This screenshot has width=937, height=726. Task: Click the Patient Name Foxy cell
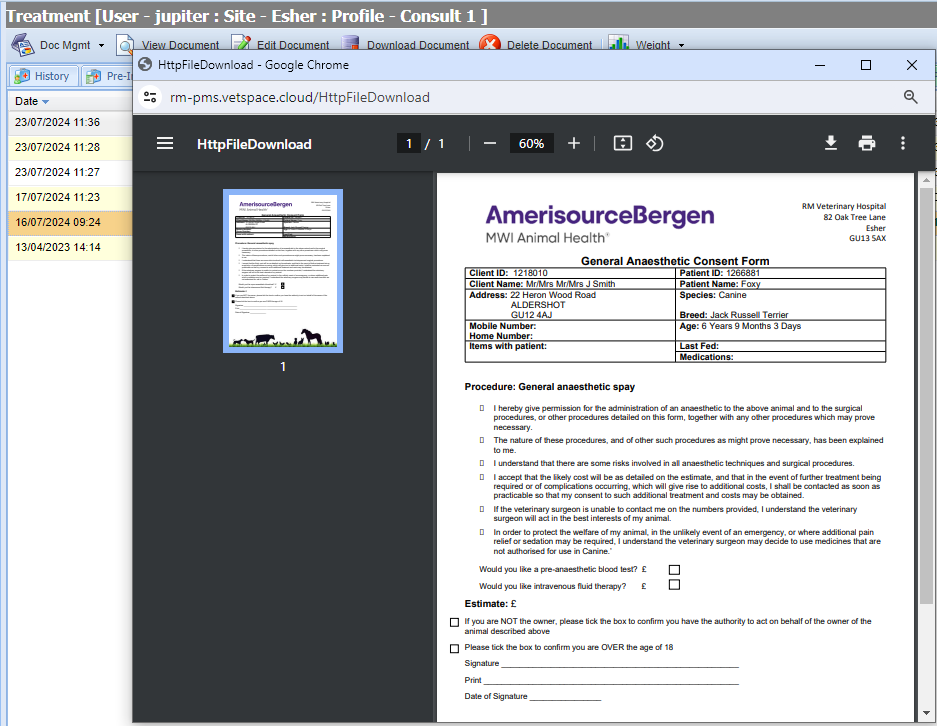point(780,284)
